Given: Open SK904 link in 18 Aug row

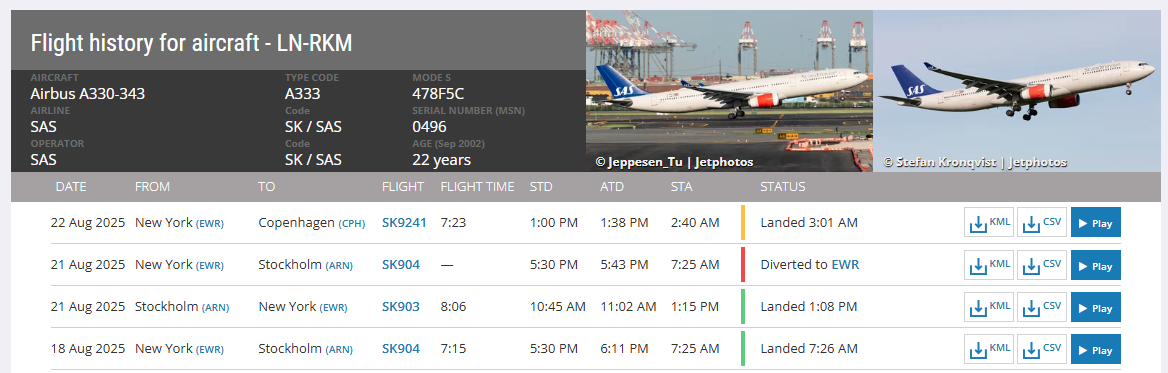Looking at the screenshot, I should [401, 348].
